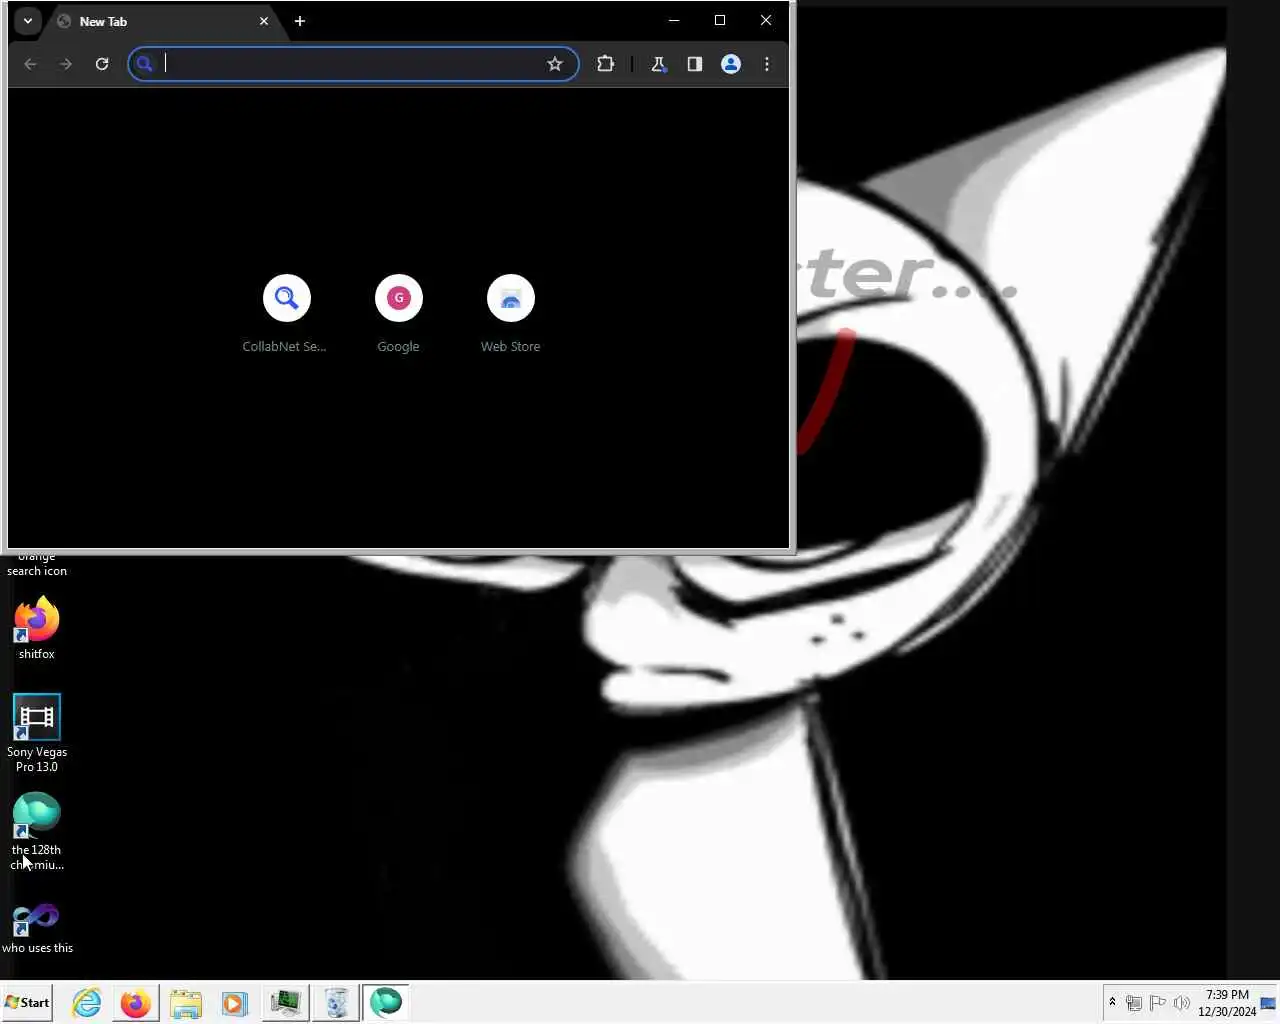Screen dimensions: 1280x1024
Task: Bookmark this tab with the star icon
Action: point(555,64)
